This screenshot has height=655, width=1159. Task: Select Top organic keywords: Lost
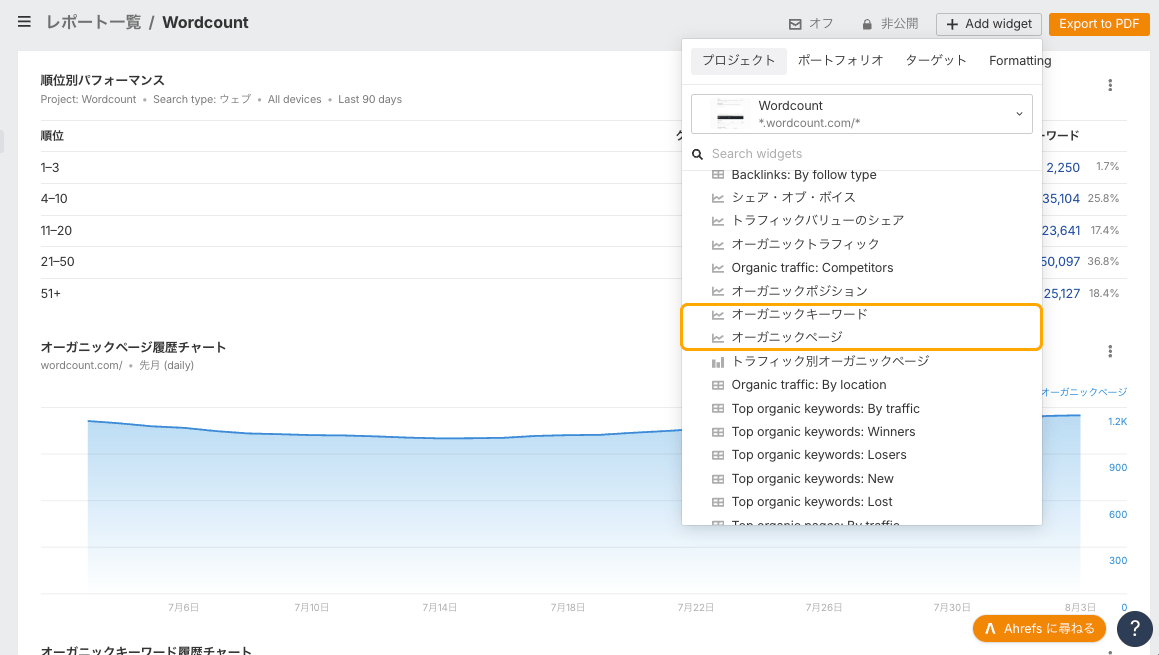click(x=812, y=502)
